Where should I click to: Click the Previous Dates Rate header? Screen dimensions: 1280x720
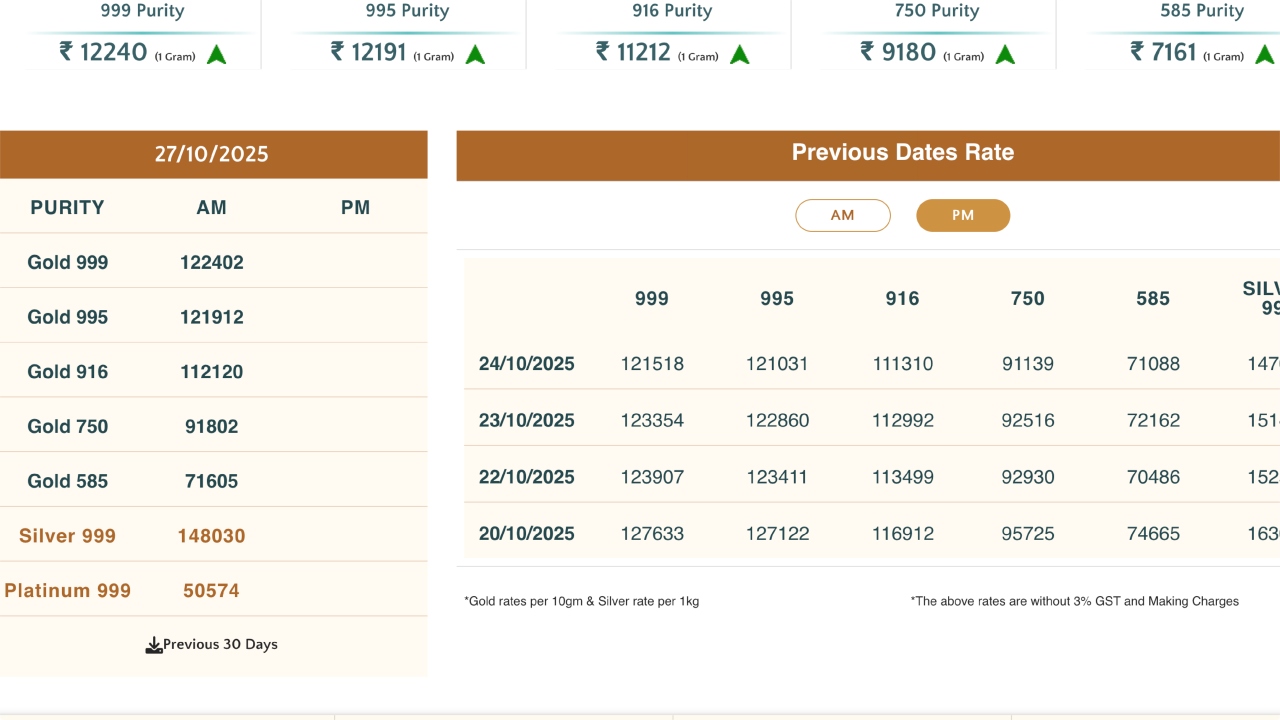coord(902,153)
